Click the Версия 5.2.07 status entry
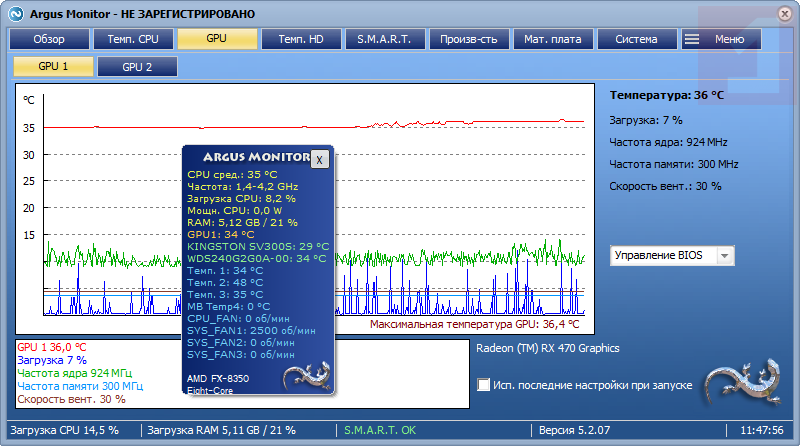This screenshot has width=800, height=446. pyautogui.click(x=574, y=430)
